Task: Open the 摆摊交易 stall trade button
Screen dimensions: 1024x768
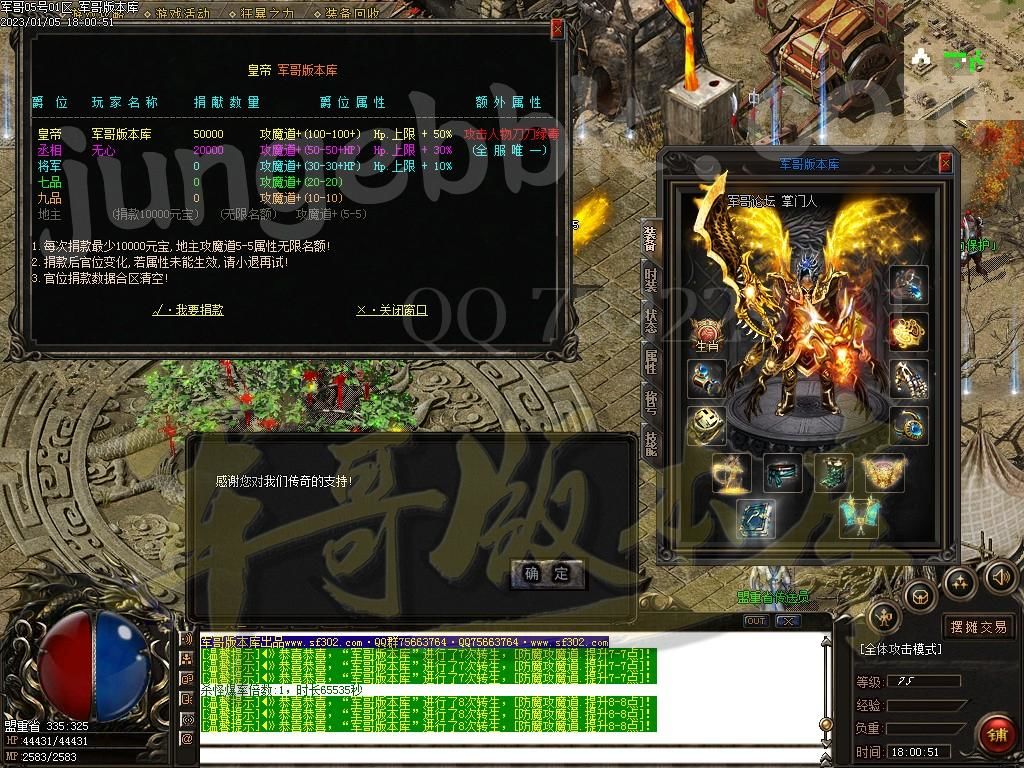Action: point(978,627)
